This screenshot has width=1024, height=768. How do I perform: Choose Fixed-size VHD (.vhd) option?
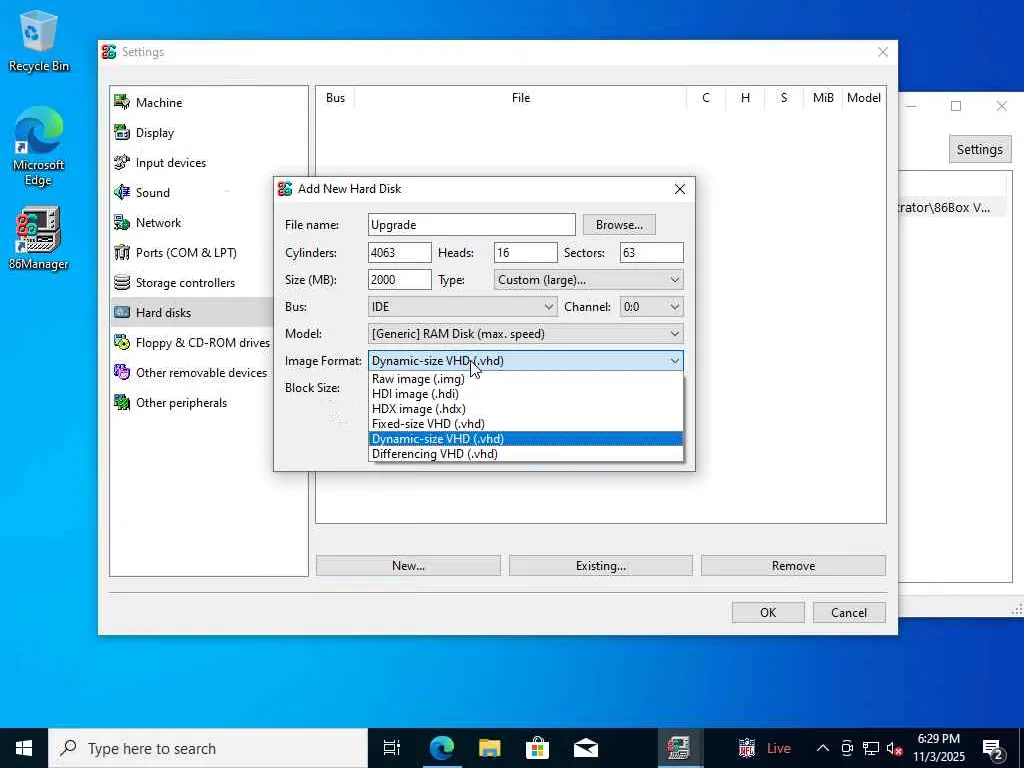(526, 424)
